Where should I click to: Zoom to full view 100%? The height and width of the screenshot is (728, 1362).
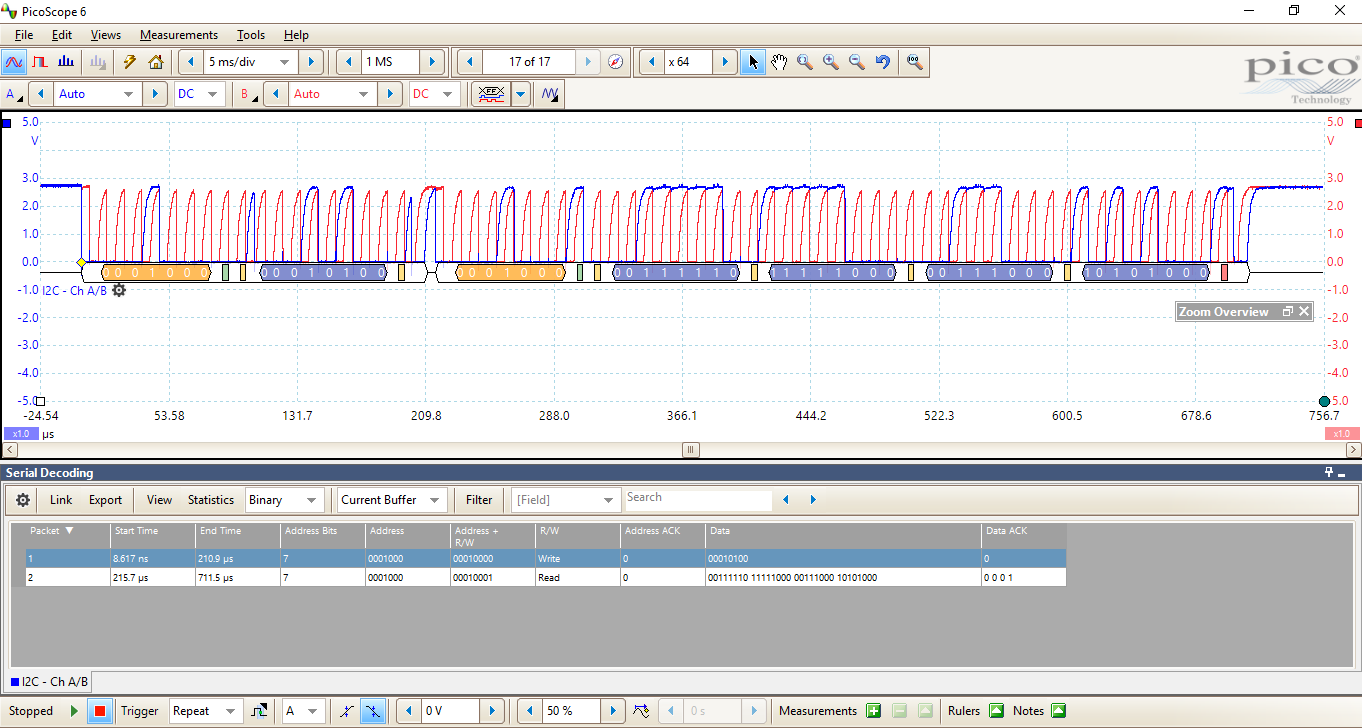914,62
